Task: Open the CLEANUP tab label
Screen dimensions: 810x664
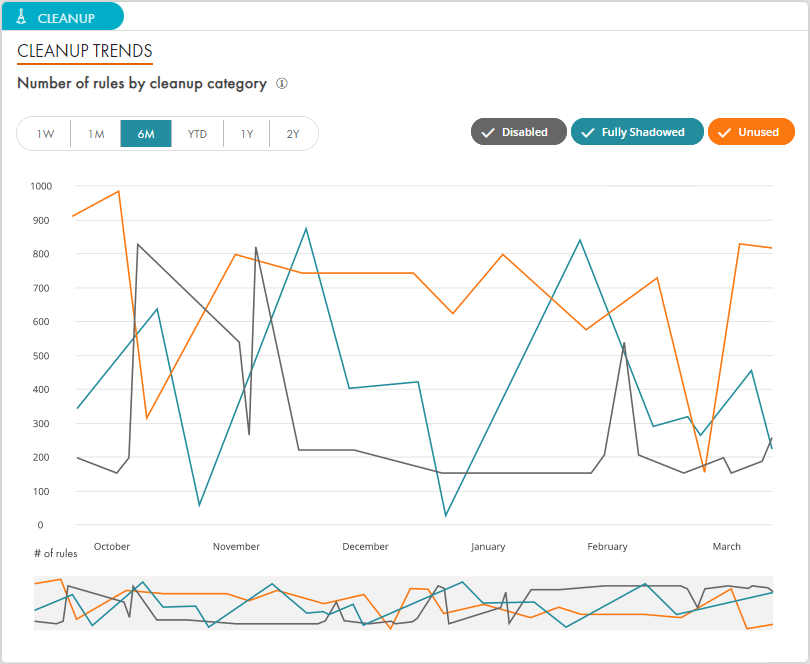Action: (66, 17)
